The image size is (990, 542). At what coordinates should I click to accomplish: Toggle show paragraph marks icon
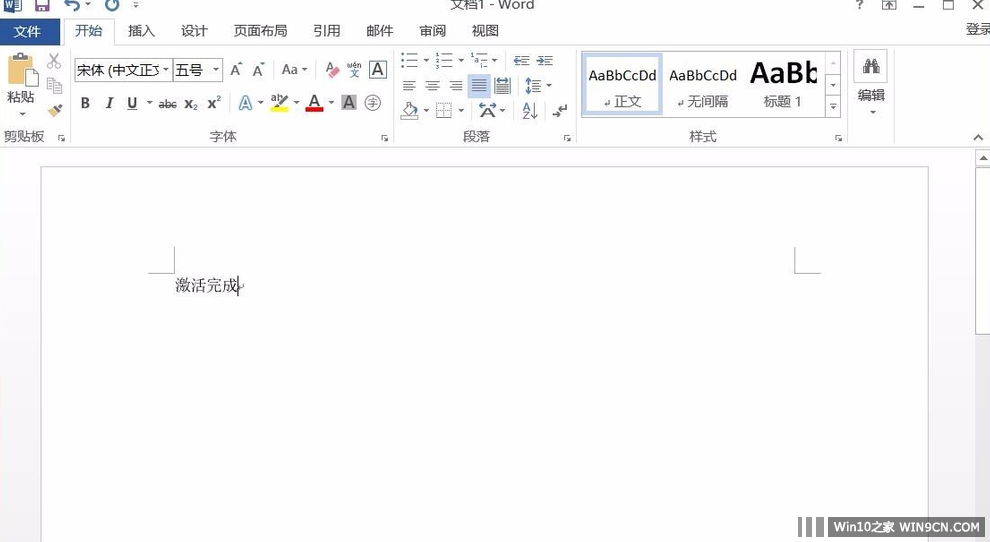[x=559, y=111]
